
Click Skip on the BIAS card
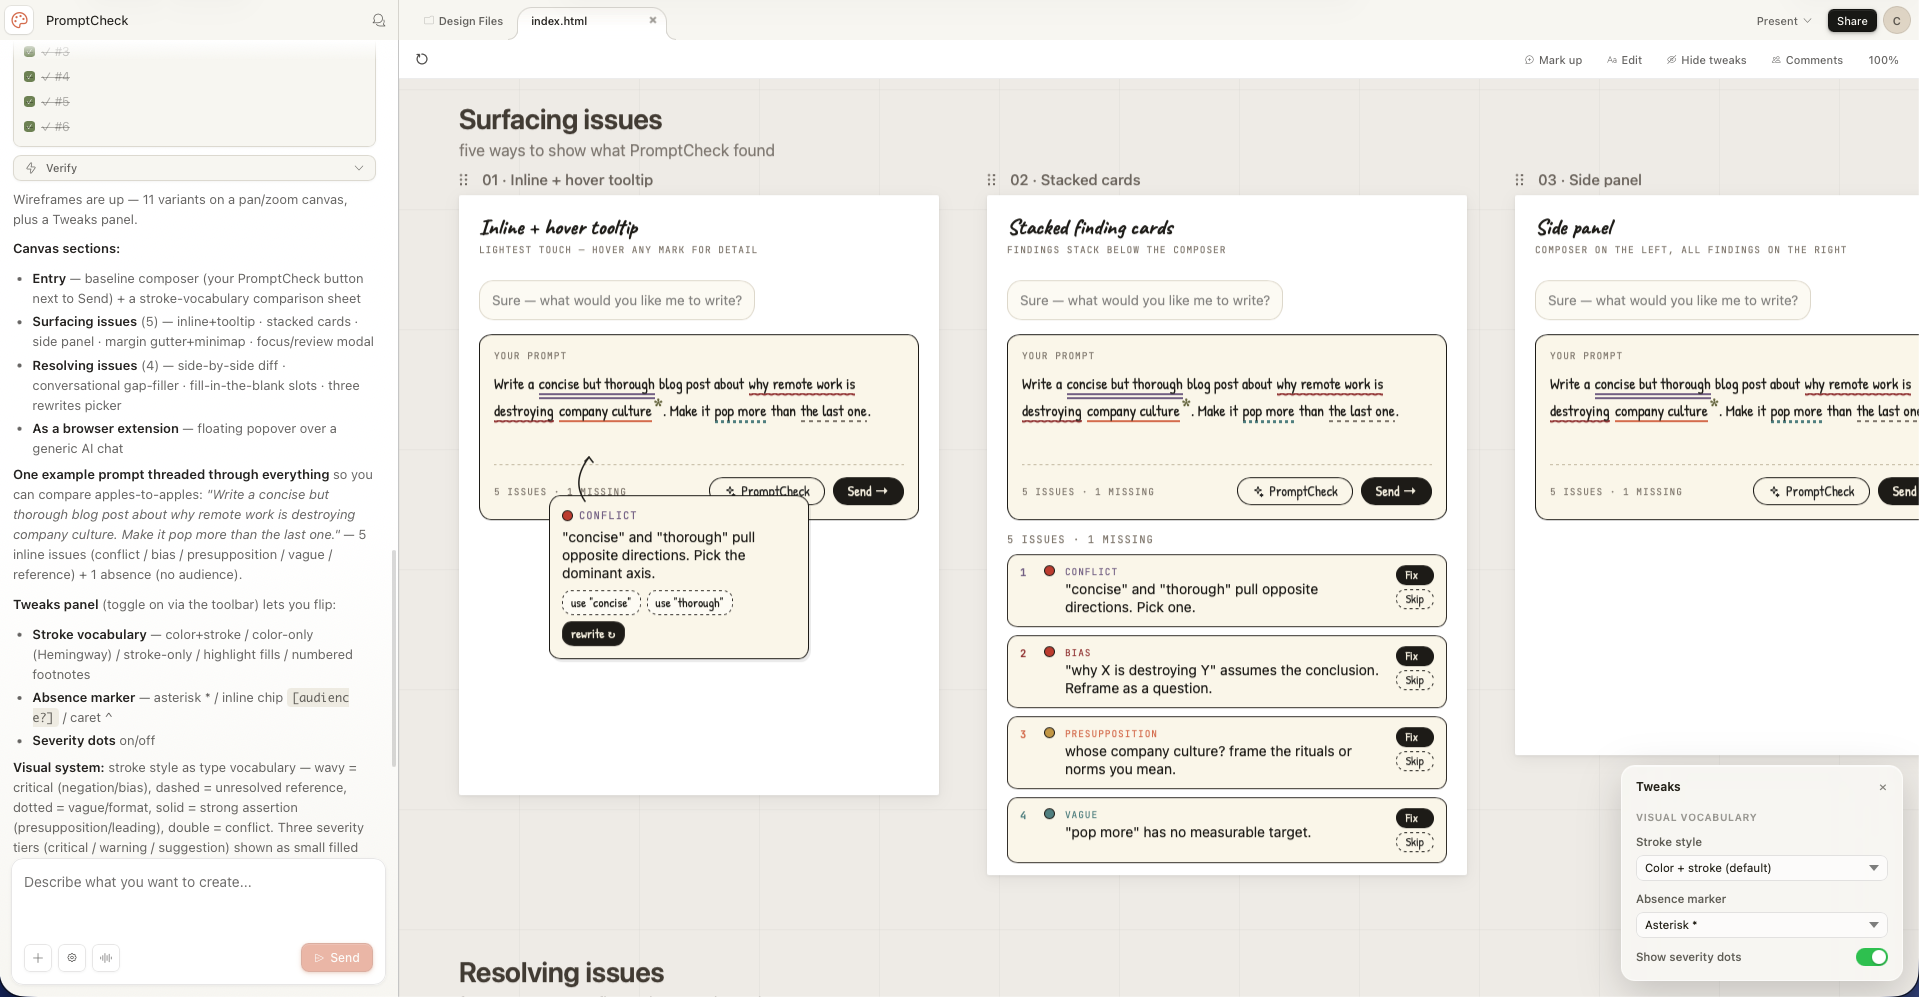(x=1414, y=681)
